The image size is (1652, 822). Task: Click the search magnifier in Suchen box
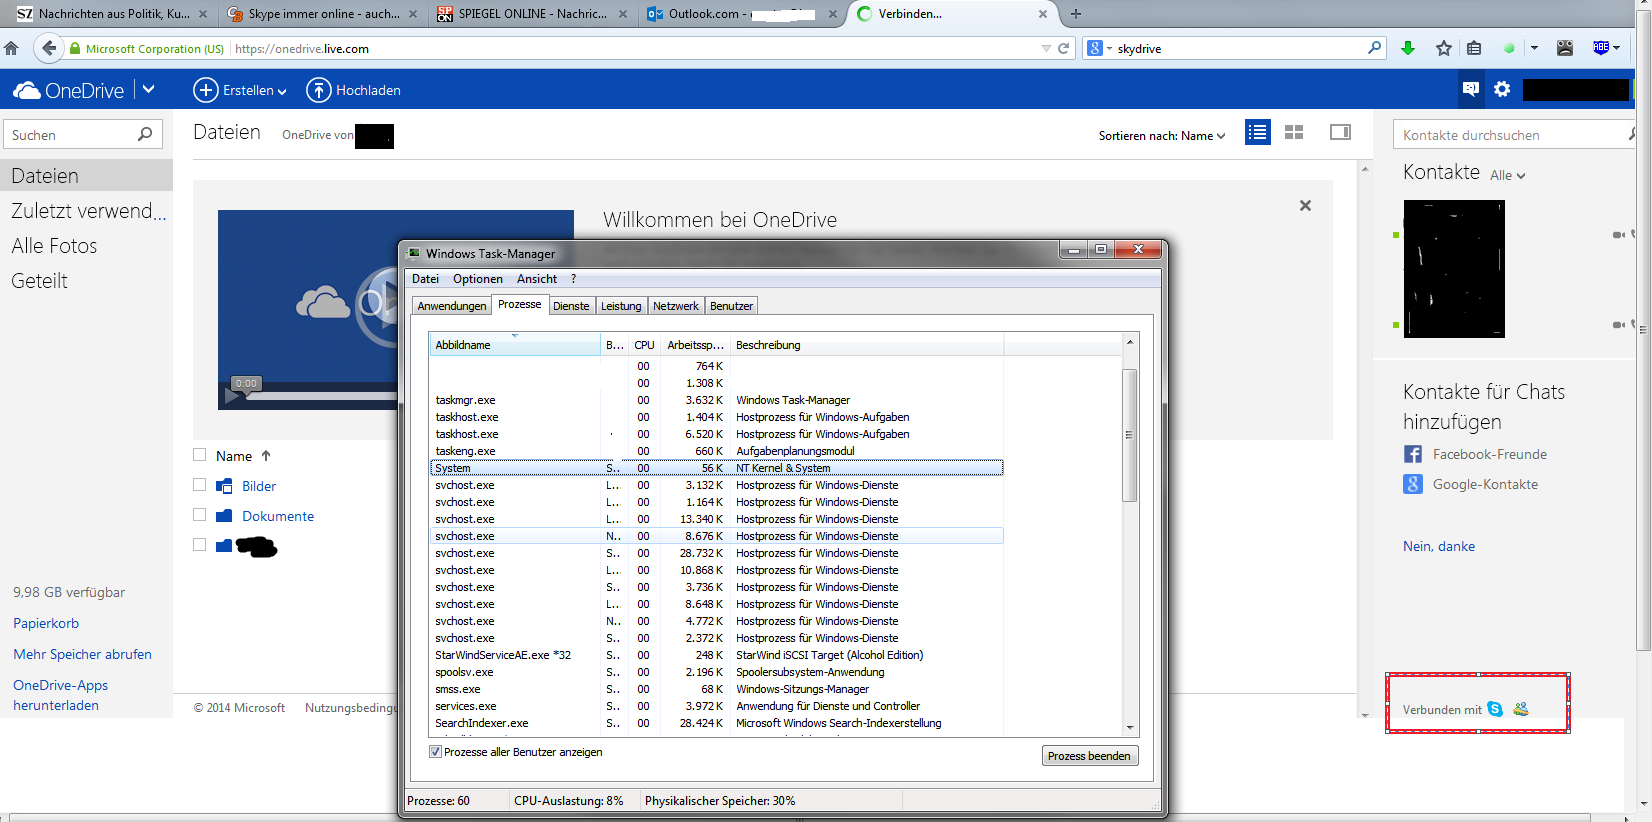pyautogui.click(x=145, y=134)
